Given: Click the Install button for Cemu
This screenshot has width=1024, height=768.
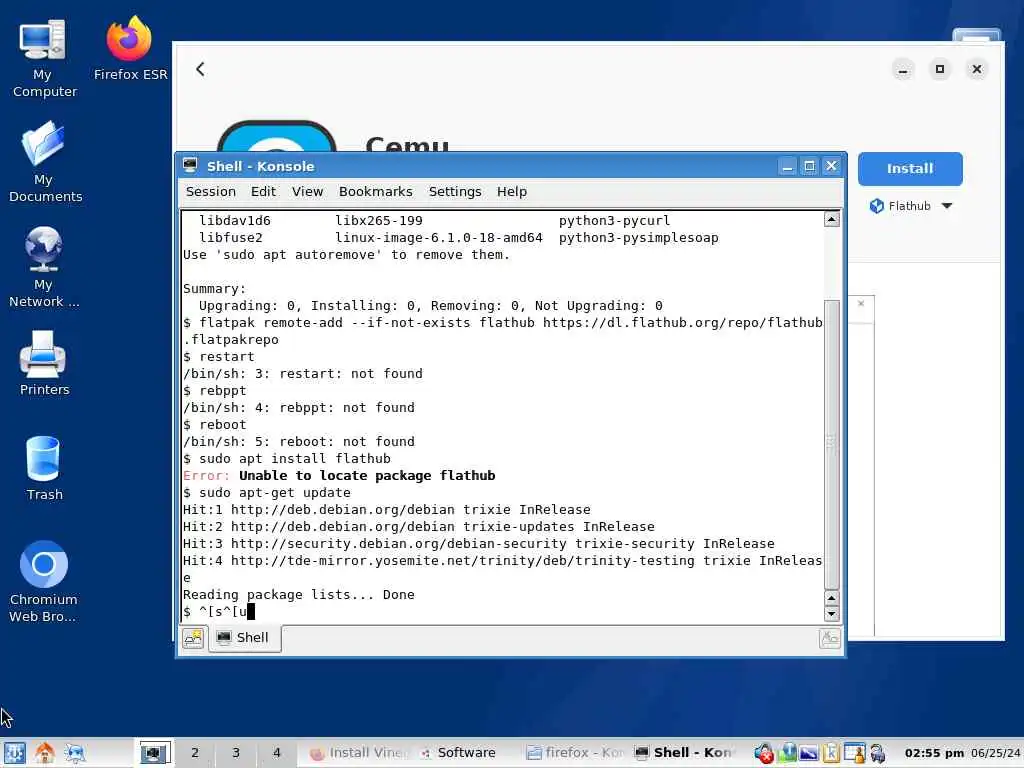Looking at the screenshot, I should coord(910,168).
